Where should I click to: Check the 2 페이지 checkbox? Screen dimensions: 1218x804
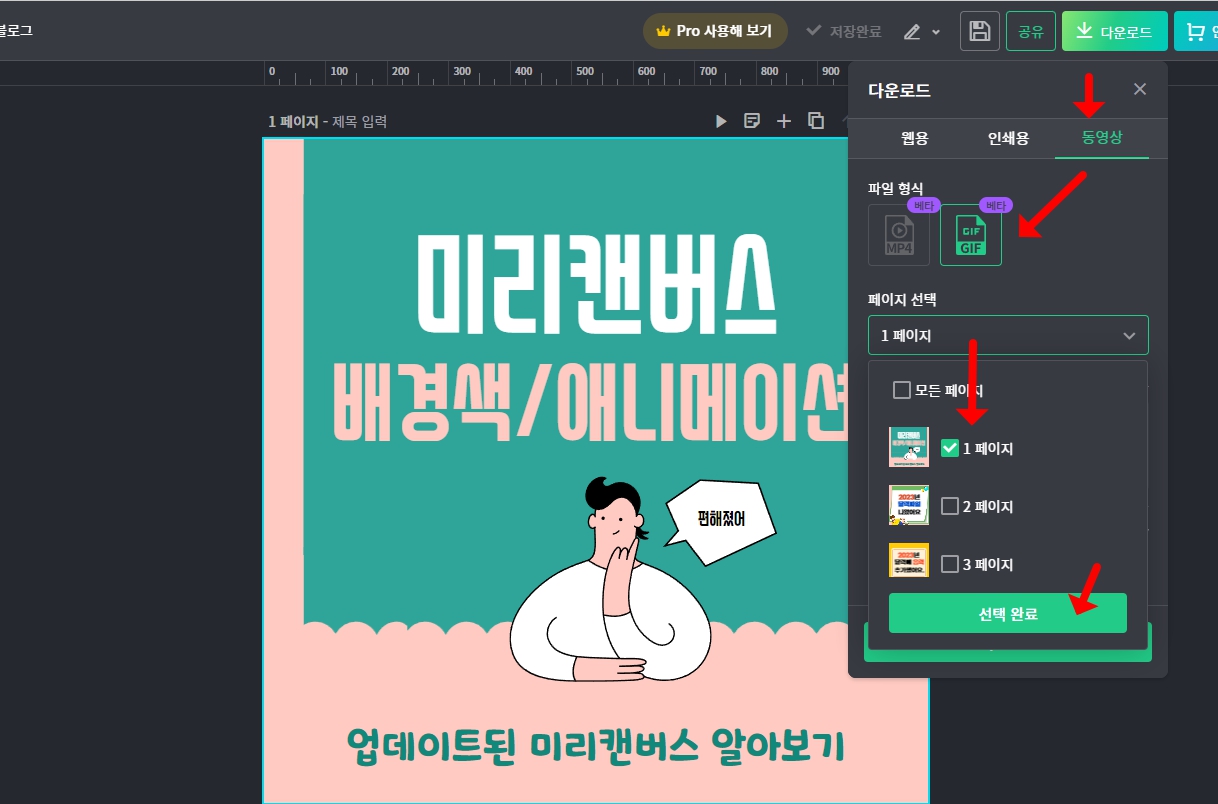950,506
